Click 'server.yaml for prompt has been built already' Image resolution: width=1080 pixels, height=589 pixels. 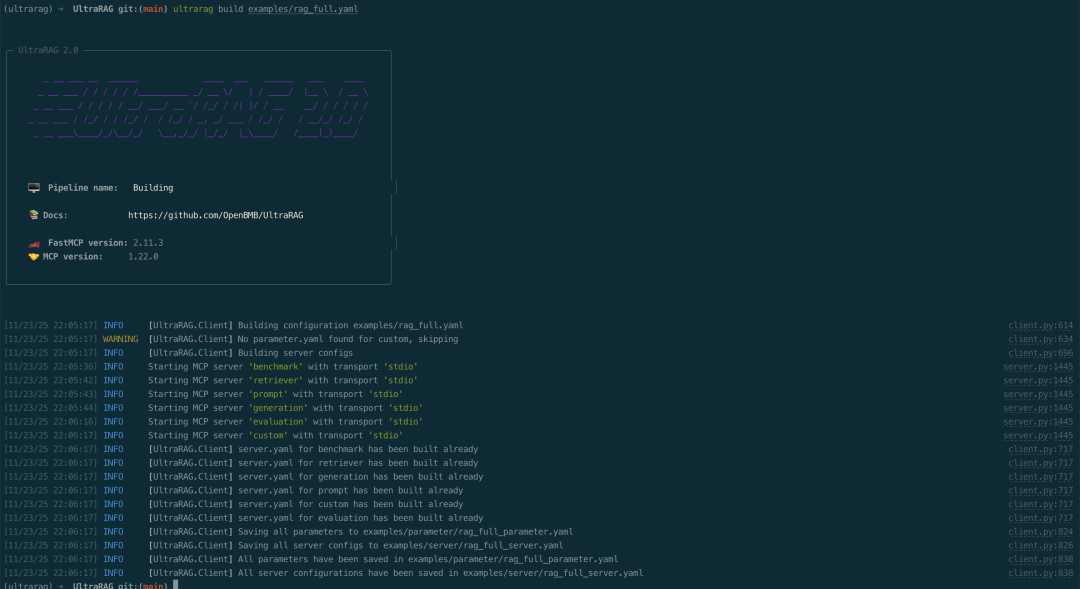click(x=351, y=490)
